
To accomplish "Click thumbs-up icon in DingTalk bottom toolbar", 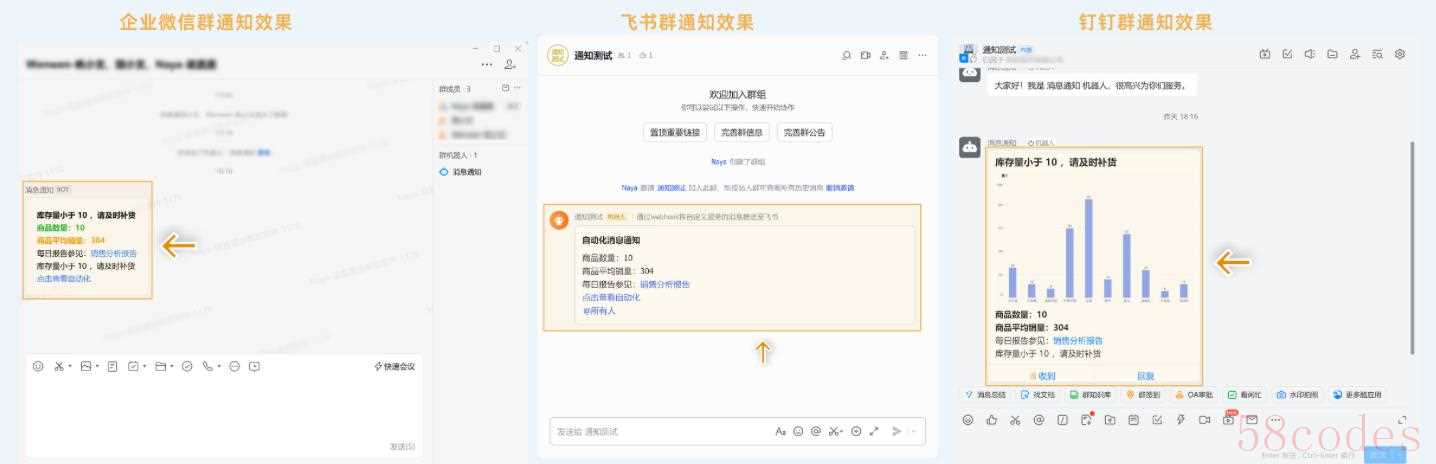I will pyautogui.click(x=992, y=420).
